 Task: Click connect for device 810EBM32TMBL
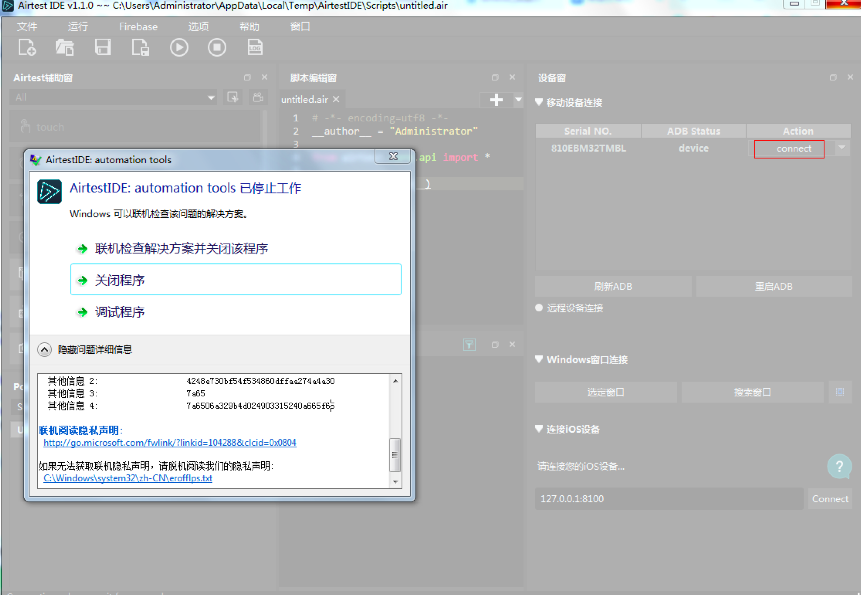point(789,149)
